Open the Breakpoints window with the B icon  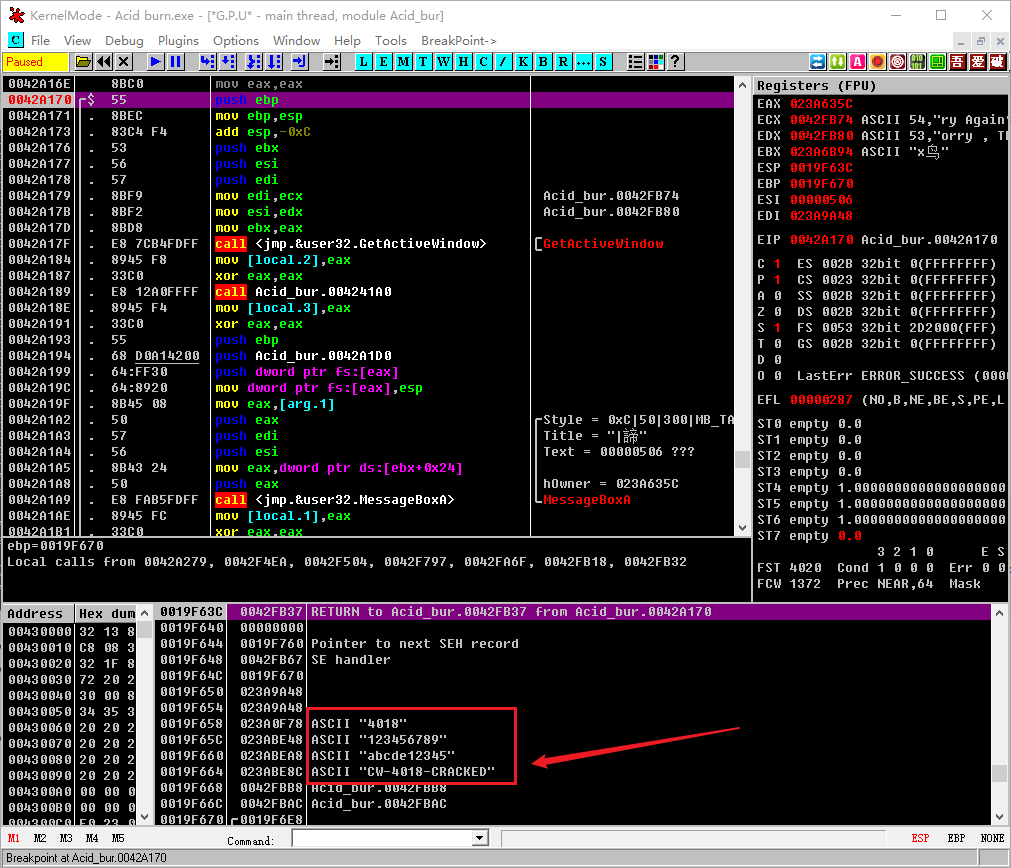click(543, 61)
